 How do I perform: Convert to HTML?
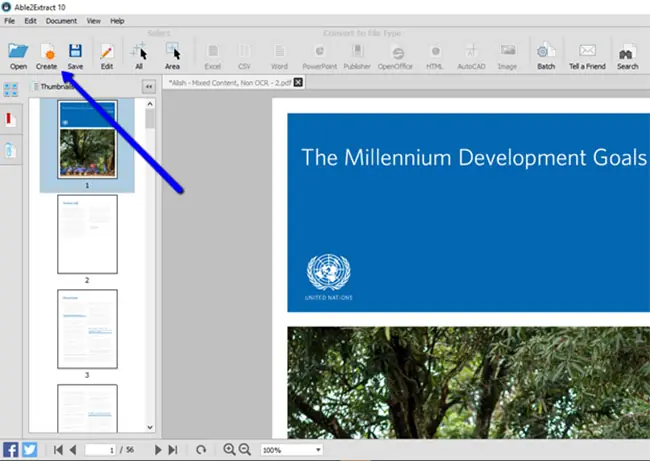[434, 56]
